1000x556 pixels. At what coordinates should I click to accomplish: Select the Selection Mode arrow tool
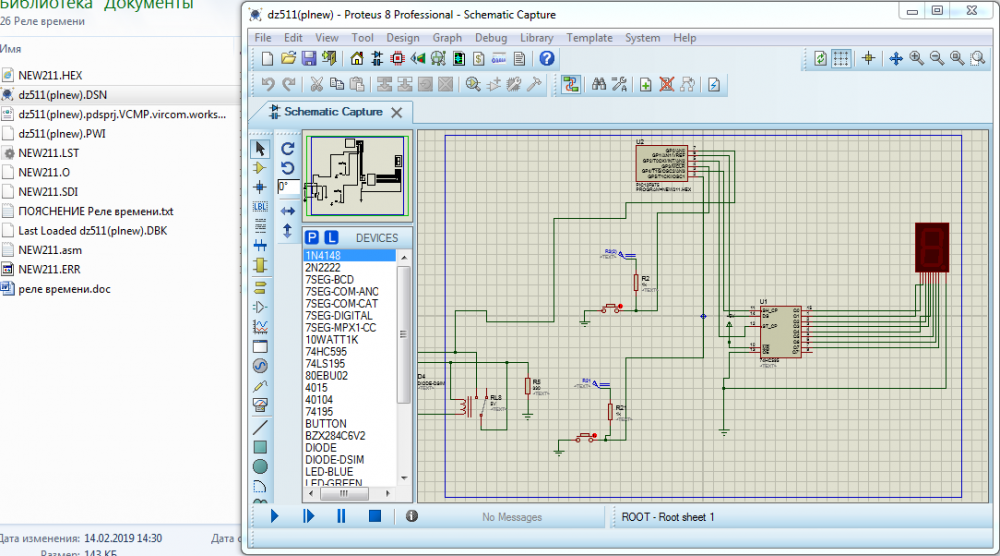tap(260, 148)
